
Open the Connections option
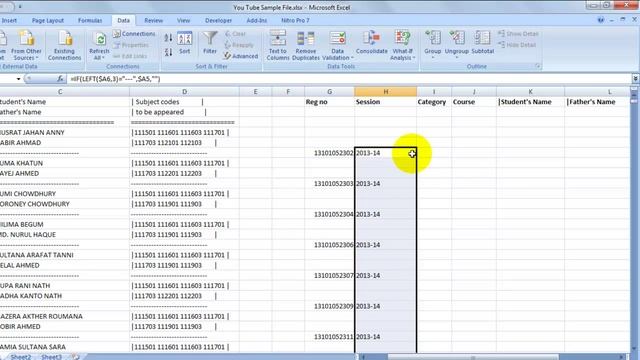[x=134, y=34]
